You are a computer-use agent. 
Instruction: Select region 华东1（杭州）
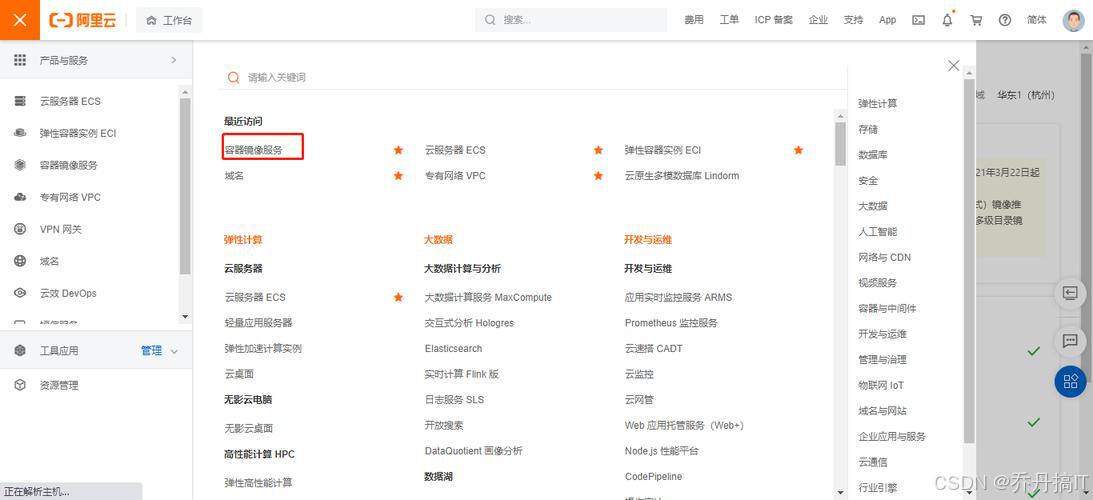(1025, 95)
